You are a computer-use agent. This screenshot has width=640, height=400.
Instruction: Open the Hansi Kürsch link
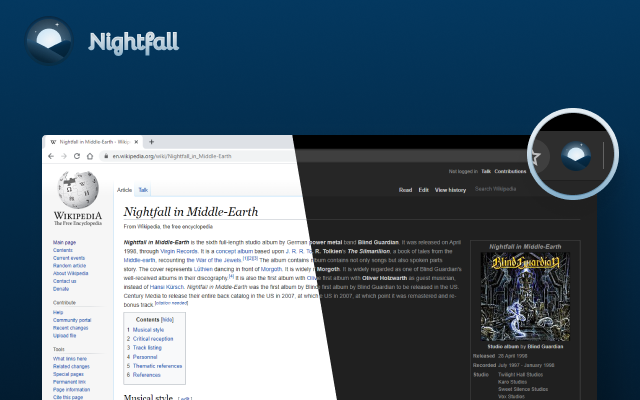point(167,287)
